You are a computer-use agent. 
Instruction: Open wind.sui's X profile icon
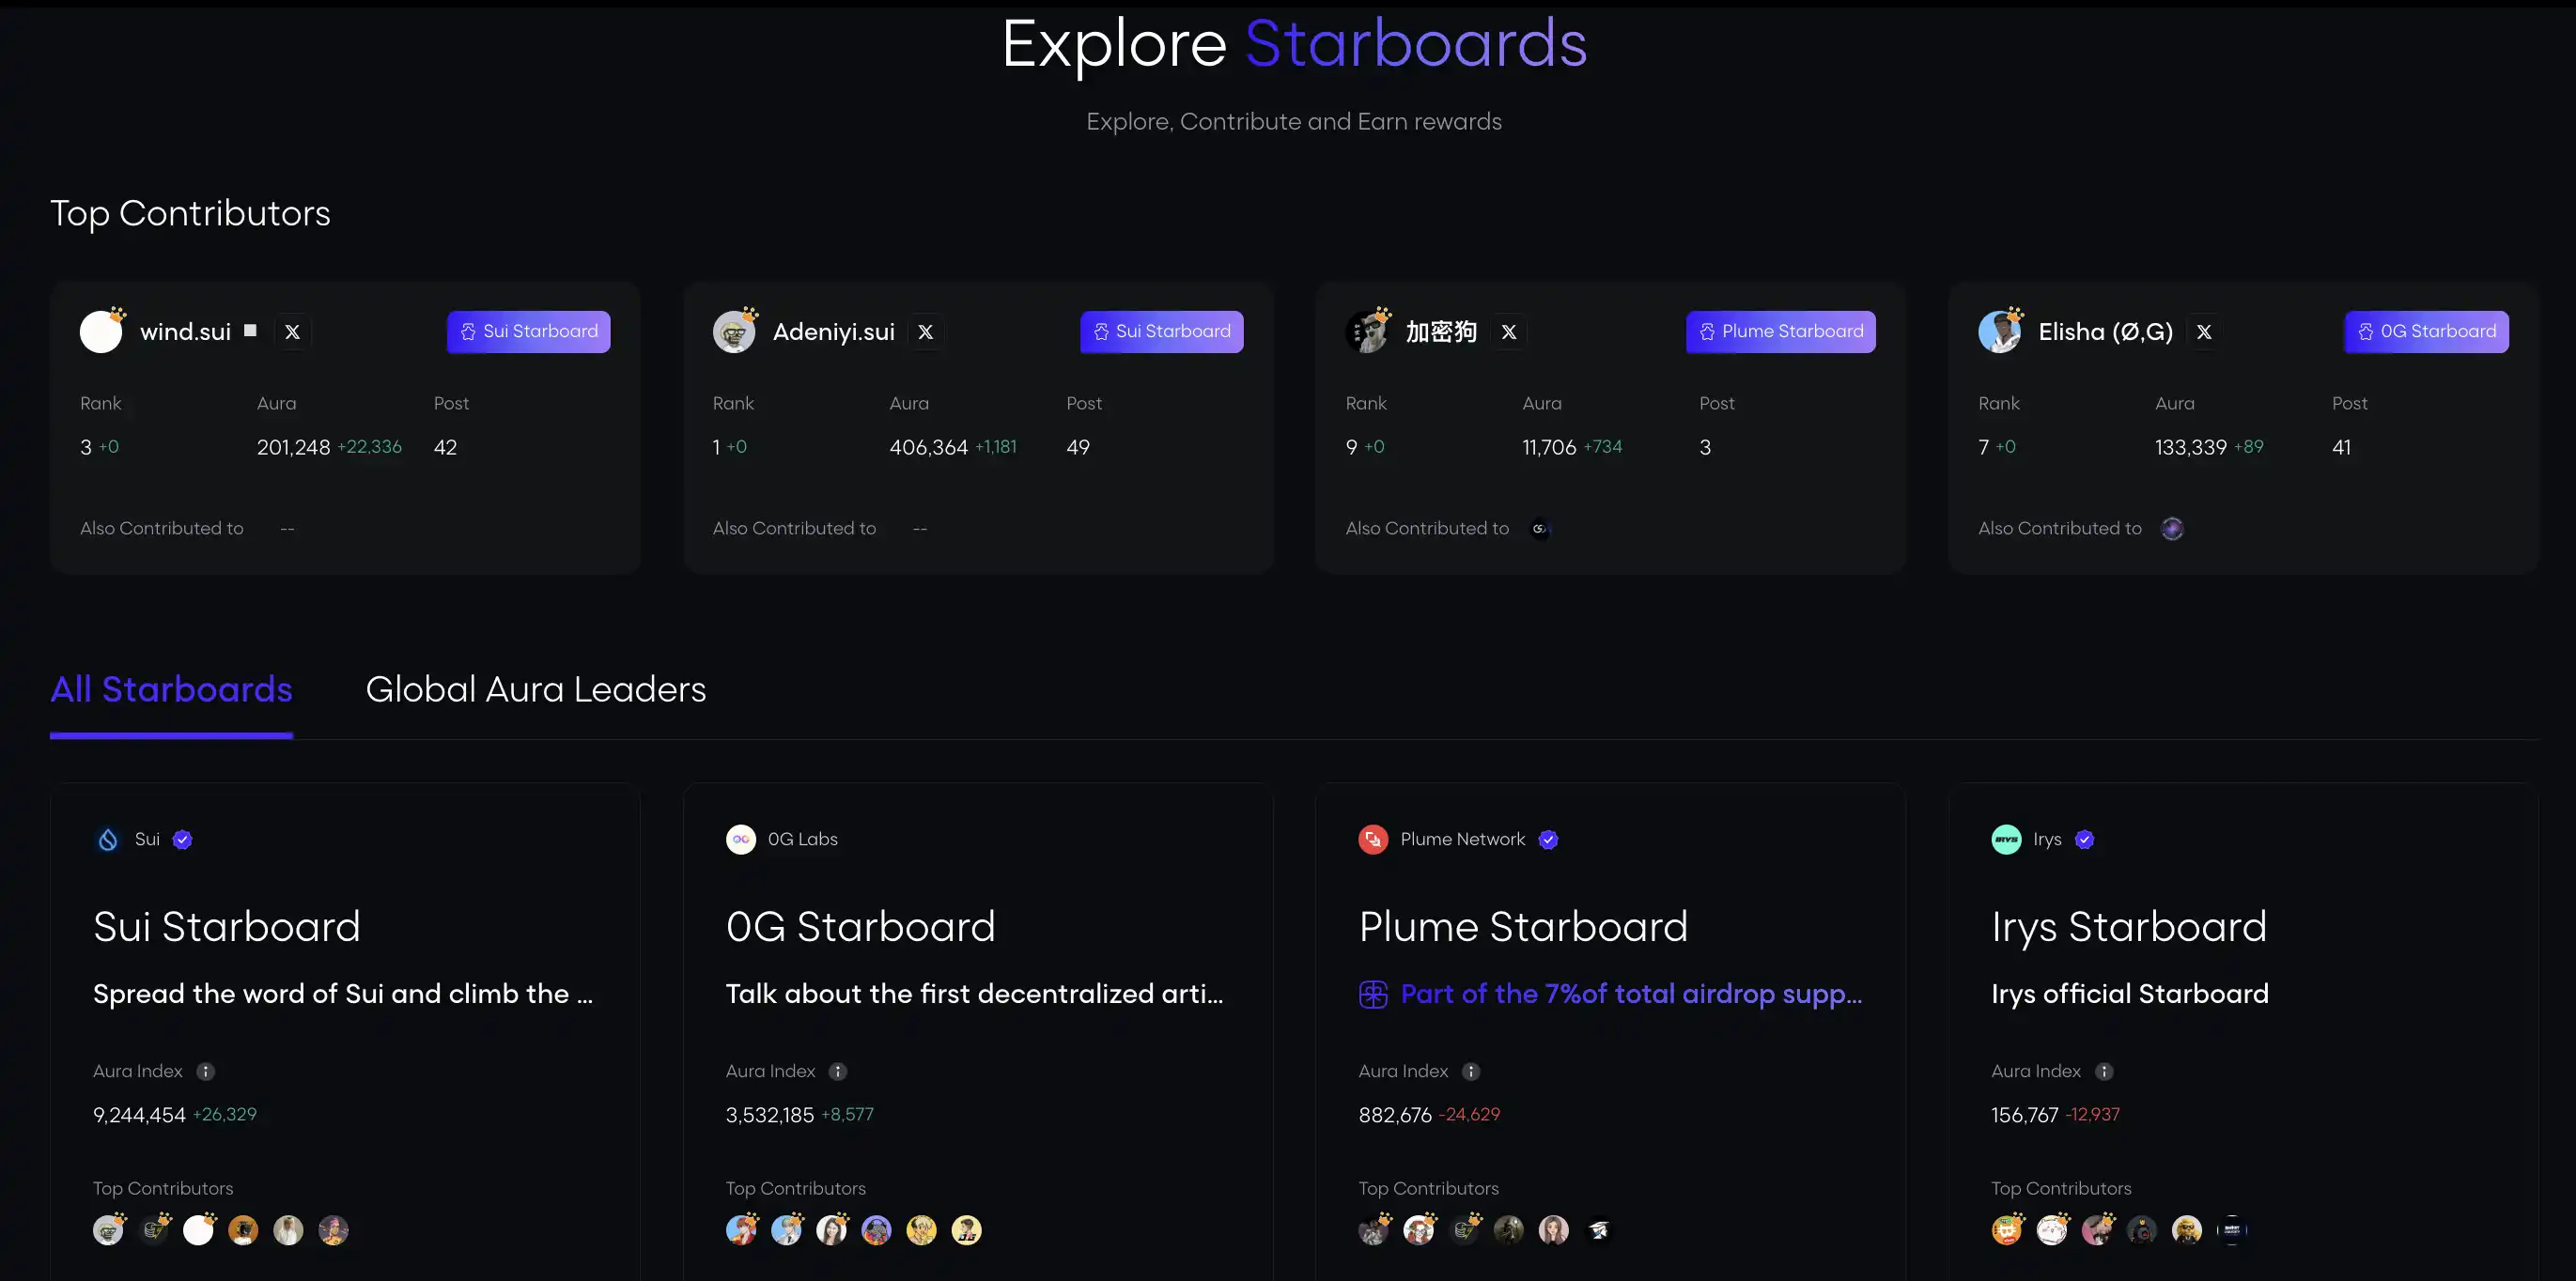(x=292, y=332)
